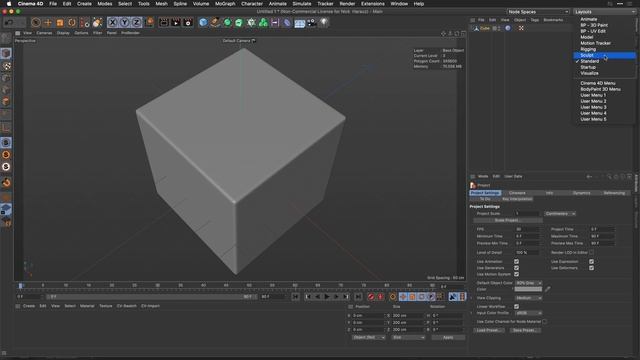Open the Layouts dropdown
The height and width of the screenshot is (360, 640).
point(605,12)
